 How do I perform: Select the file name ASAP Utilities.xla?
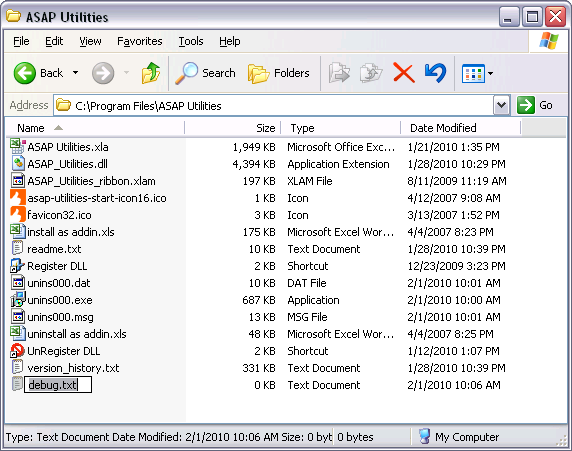pos(68,147)
